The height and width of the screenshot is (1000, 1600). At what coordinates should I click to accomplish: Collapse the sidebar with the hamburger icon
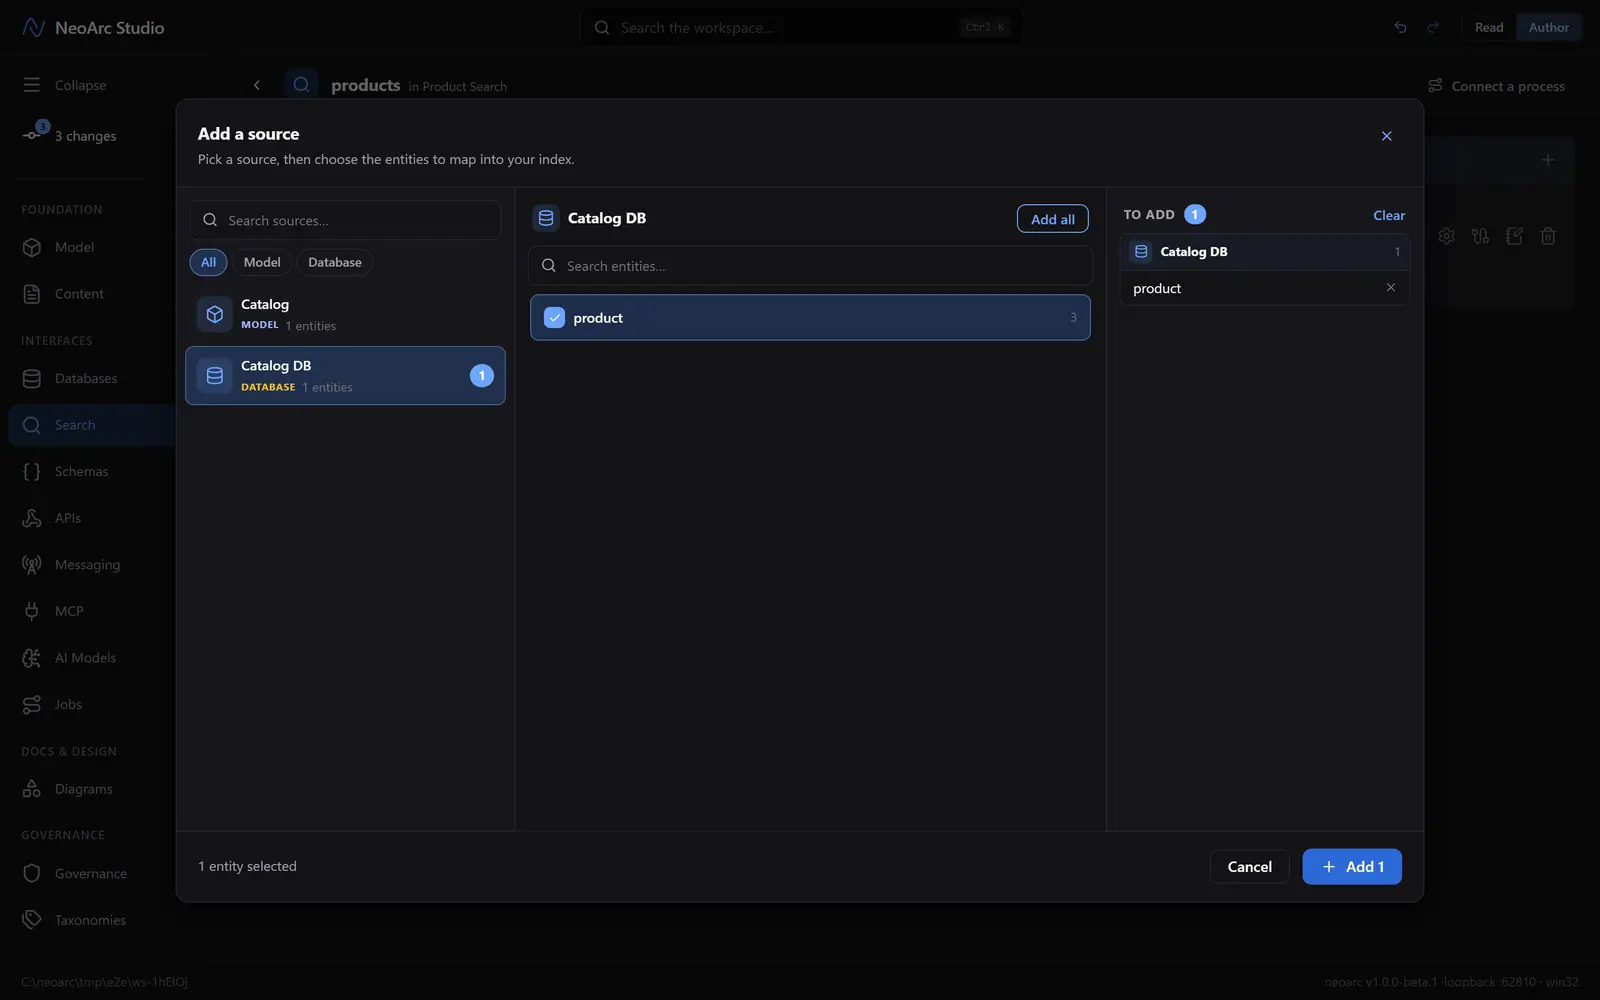[x=32, y=85]
